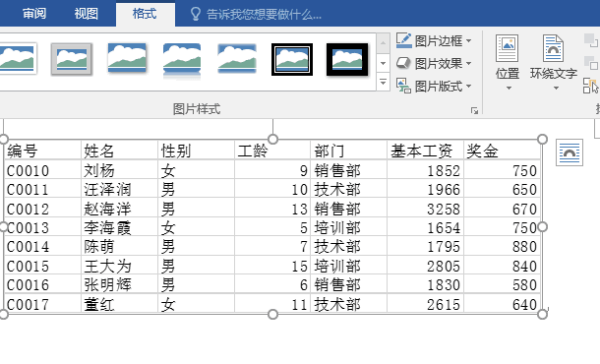Click the bonus value 880

525,247
